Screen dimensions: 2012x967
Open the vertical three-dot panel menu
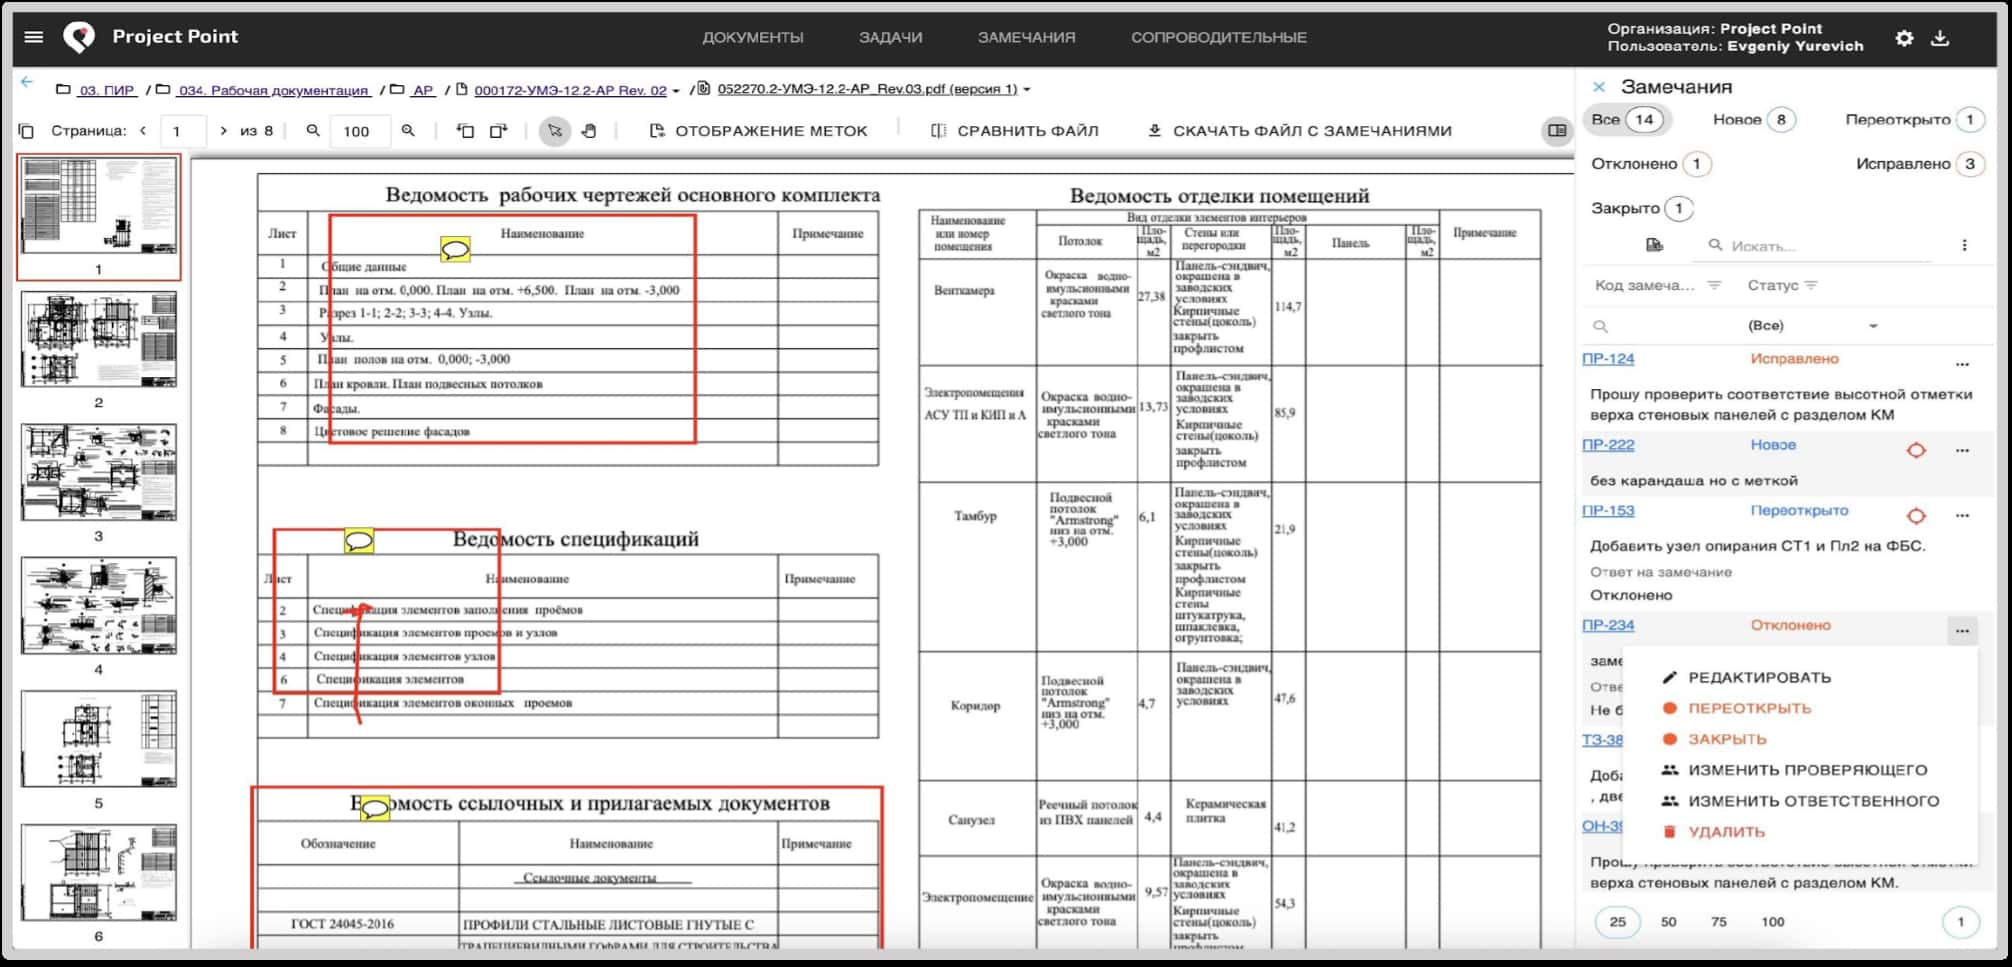1964,245
